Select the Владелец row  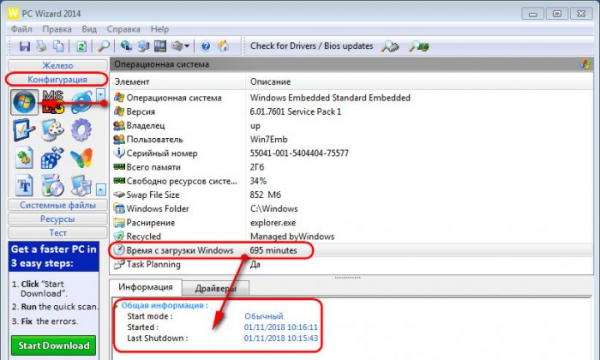pyautogui.click(x=351, y=125)
